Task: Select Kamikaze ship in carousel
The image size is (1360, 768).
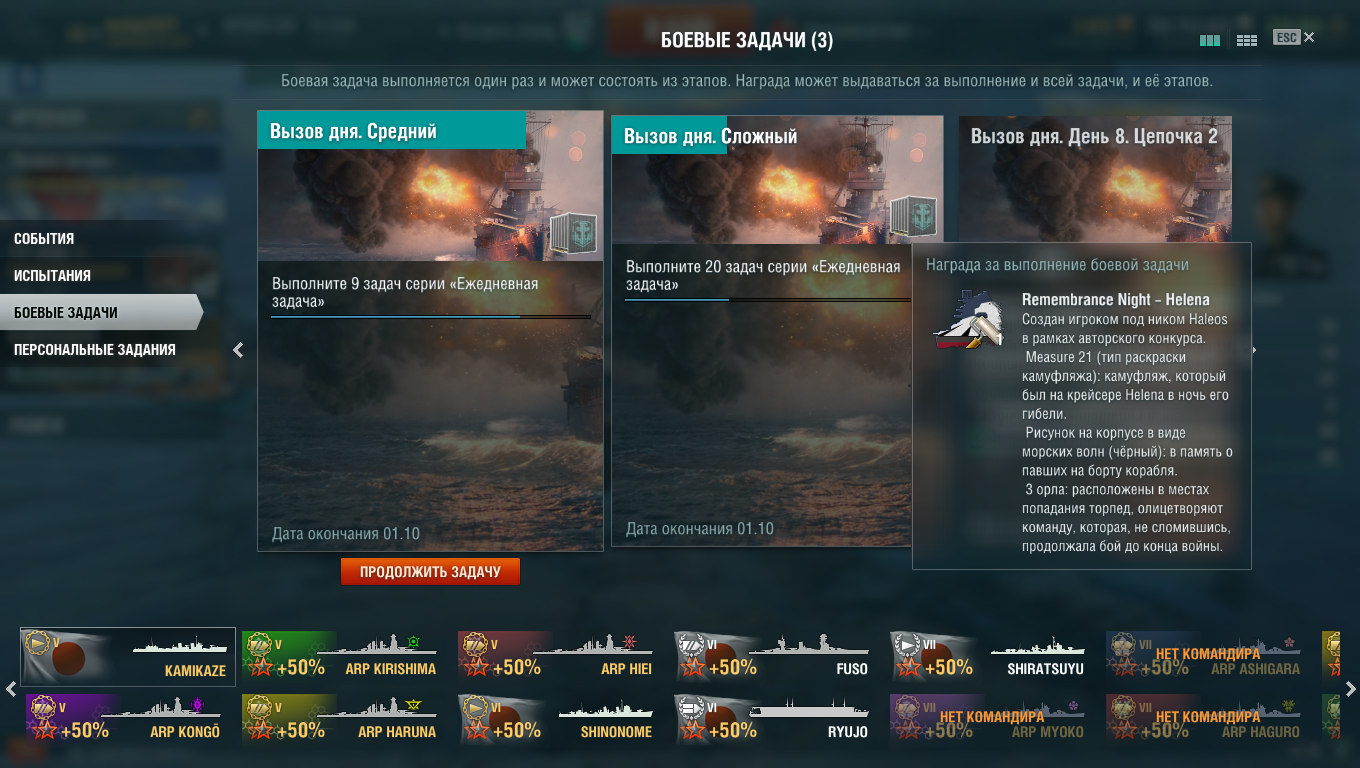Action: pyautogui.click(x=128, y=657)
